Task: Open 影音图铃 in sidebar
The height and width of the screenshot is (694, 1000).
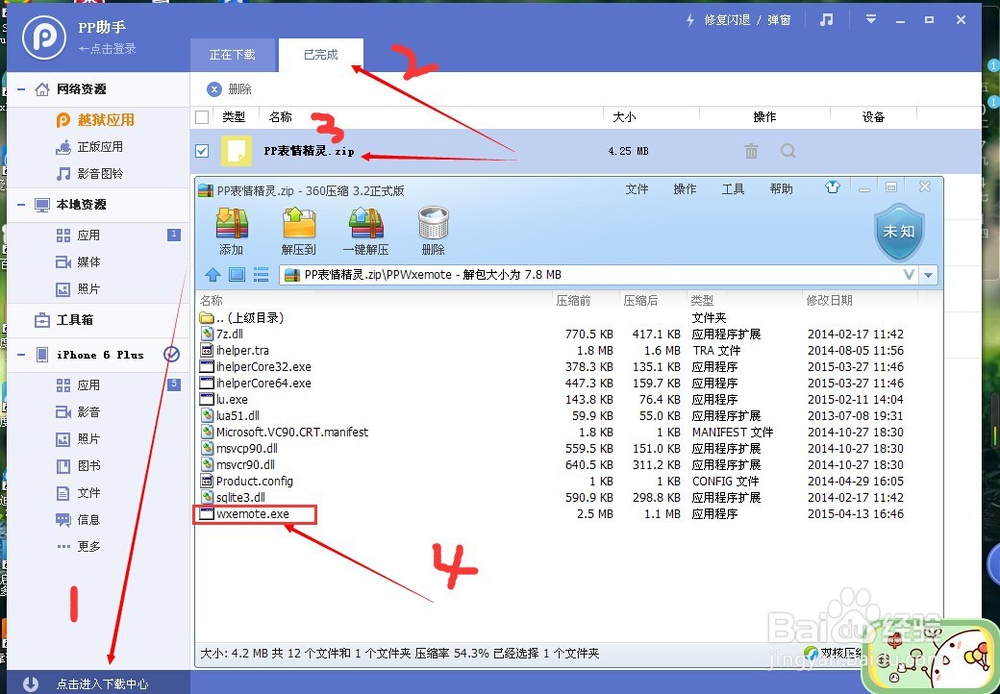Action: point(89,174)
